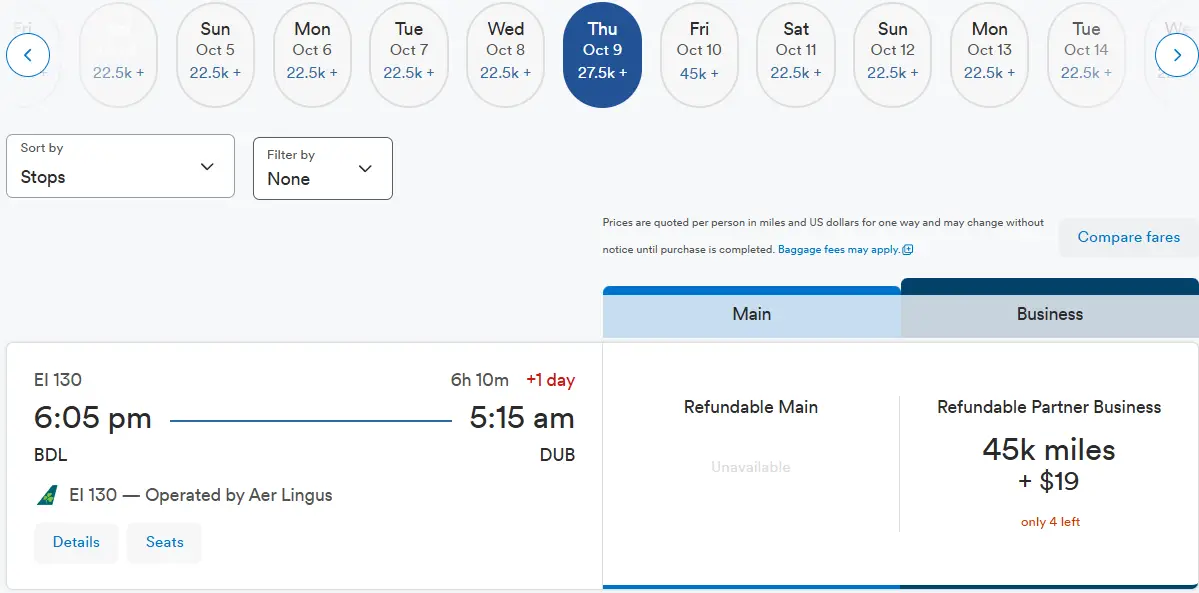Select Wed Oct 8 date option
This screenshot has height=593, width=1199.
point(505,54)
